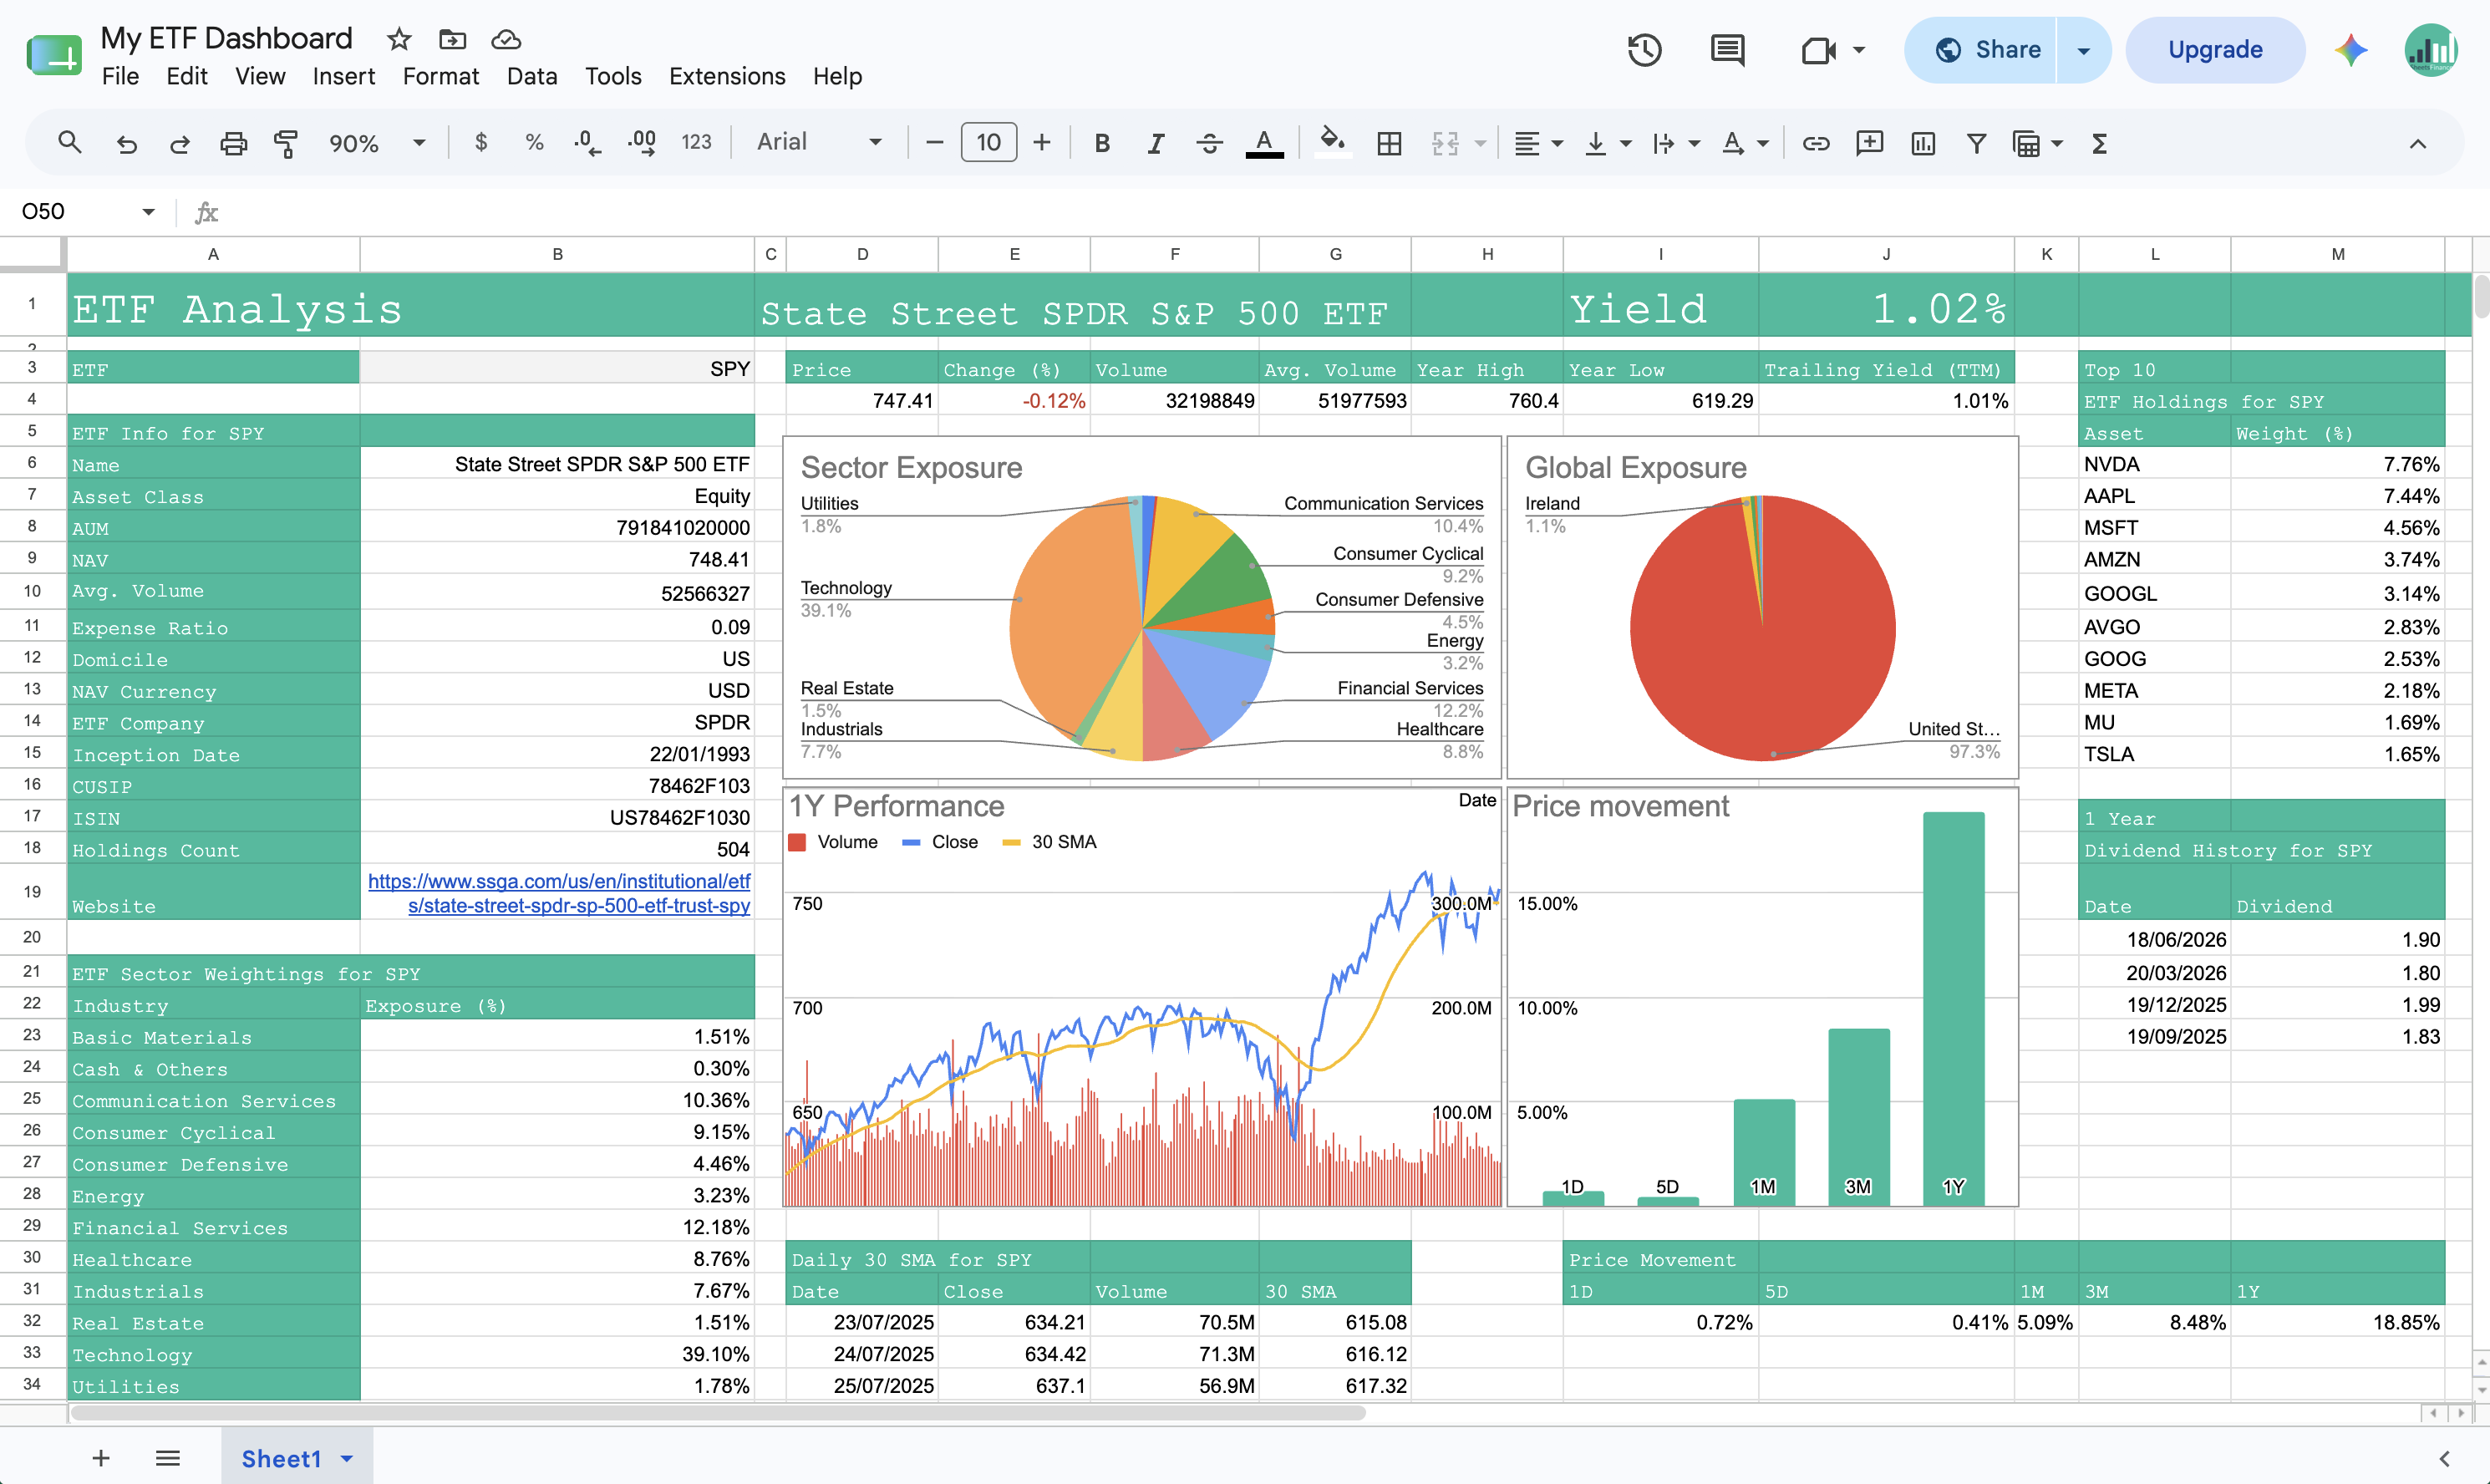Add a new sheet
The image size is (2490, 1484).
pyautogui.click(x=101, y=1458)
